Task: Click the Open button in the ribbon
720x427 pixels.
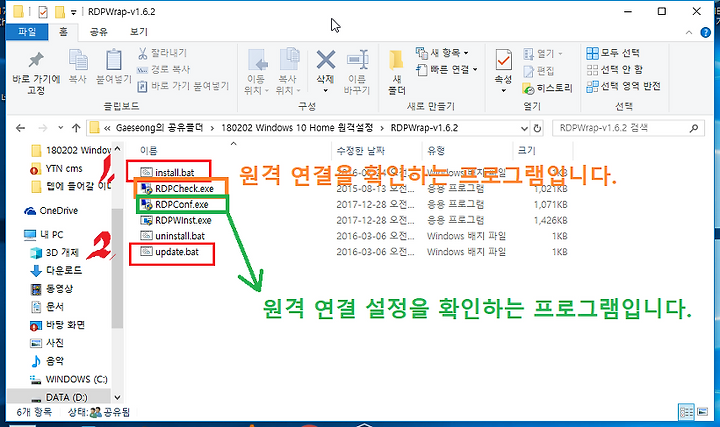Action: (x=542, y=54)
